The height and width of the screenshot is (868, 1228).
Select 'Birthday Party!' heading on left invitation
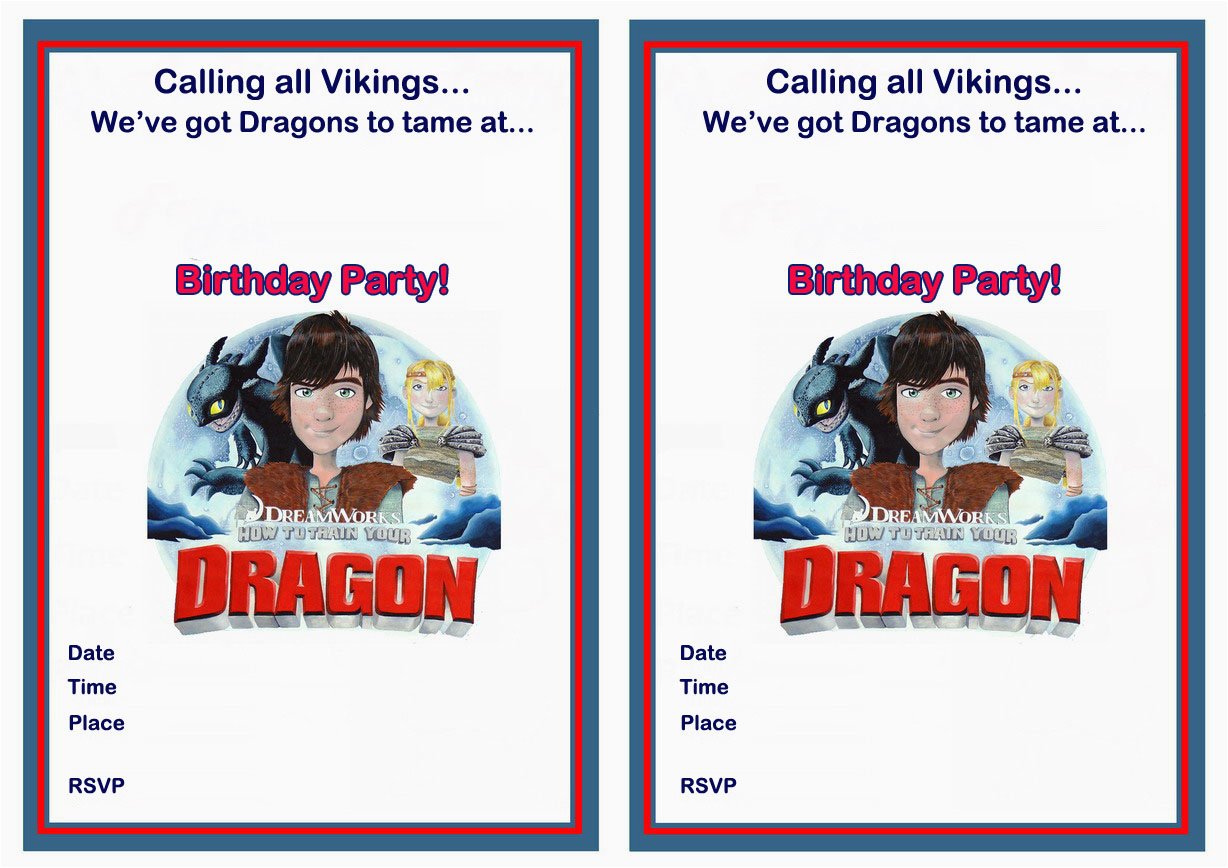(x=312, y=281)
